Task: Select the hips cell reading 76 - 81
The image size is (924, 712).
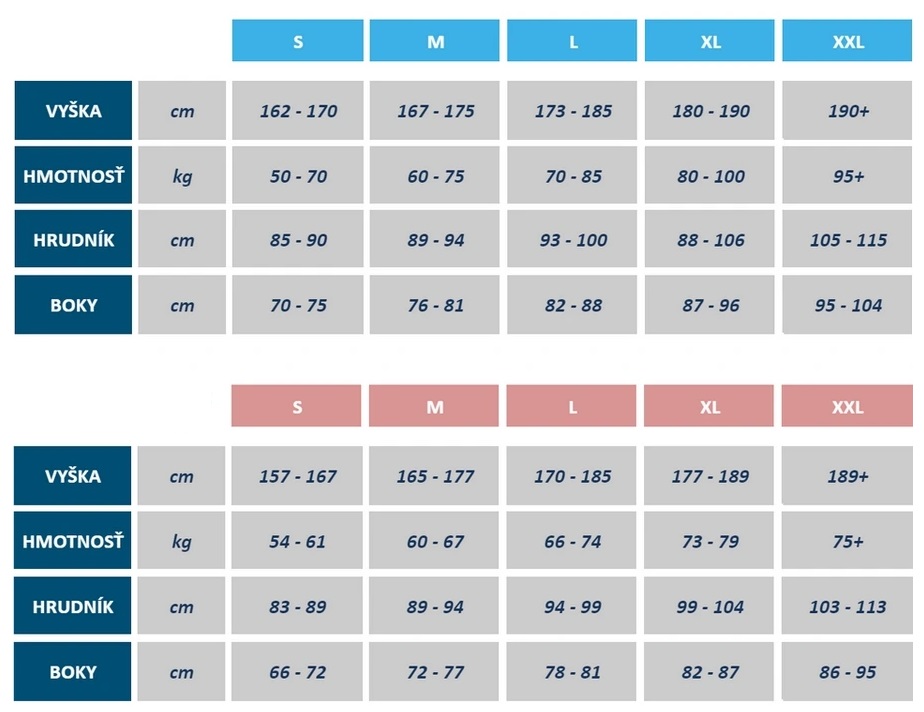Action: (435, 305)
